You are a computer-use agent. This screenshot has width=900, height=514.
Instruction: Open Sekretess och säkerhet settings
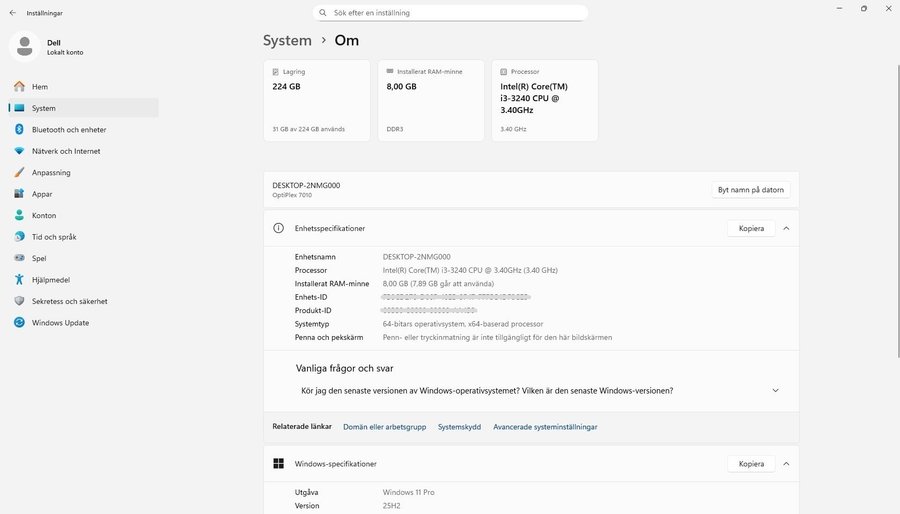tap(69, 301)
